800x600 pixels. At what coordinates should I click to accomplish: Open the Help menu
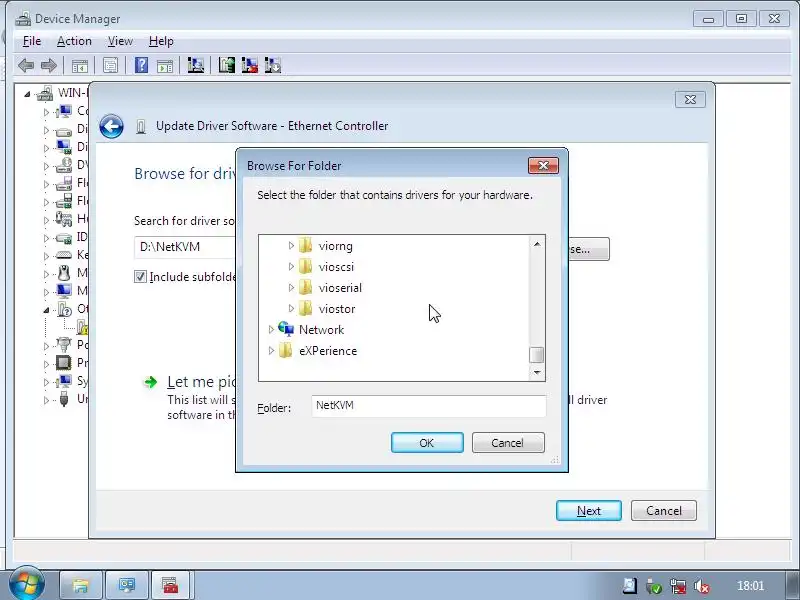[x=161, y=41]
